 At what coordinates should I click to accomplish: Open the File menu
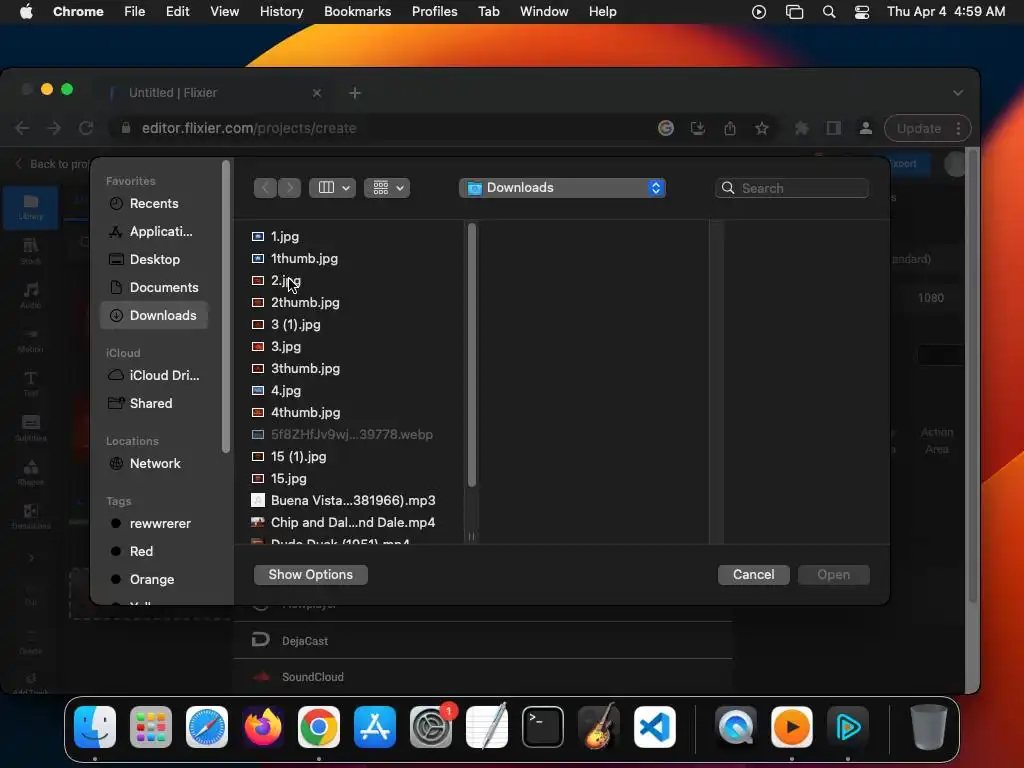coord(135,12)
